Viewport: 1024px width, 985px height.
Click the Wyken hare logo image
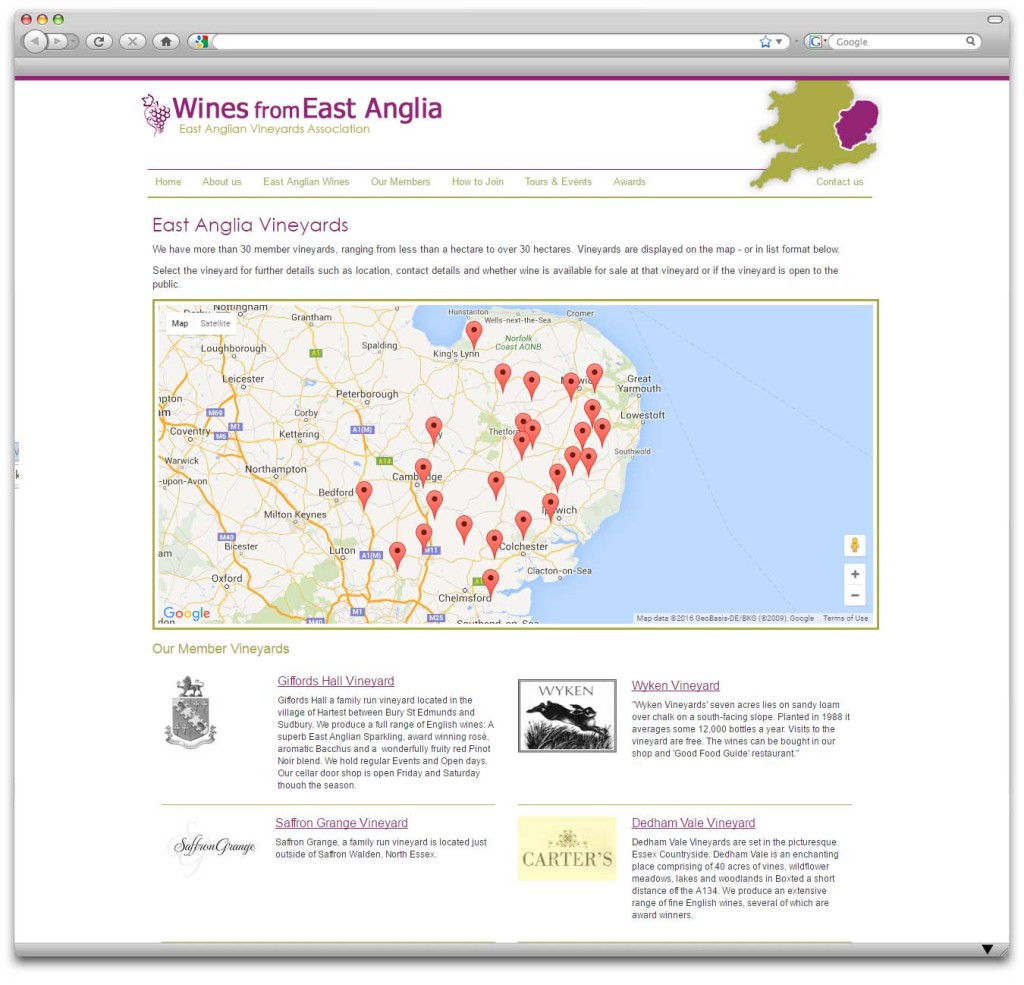click(567, 715)
